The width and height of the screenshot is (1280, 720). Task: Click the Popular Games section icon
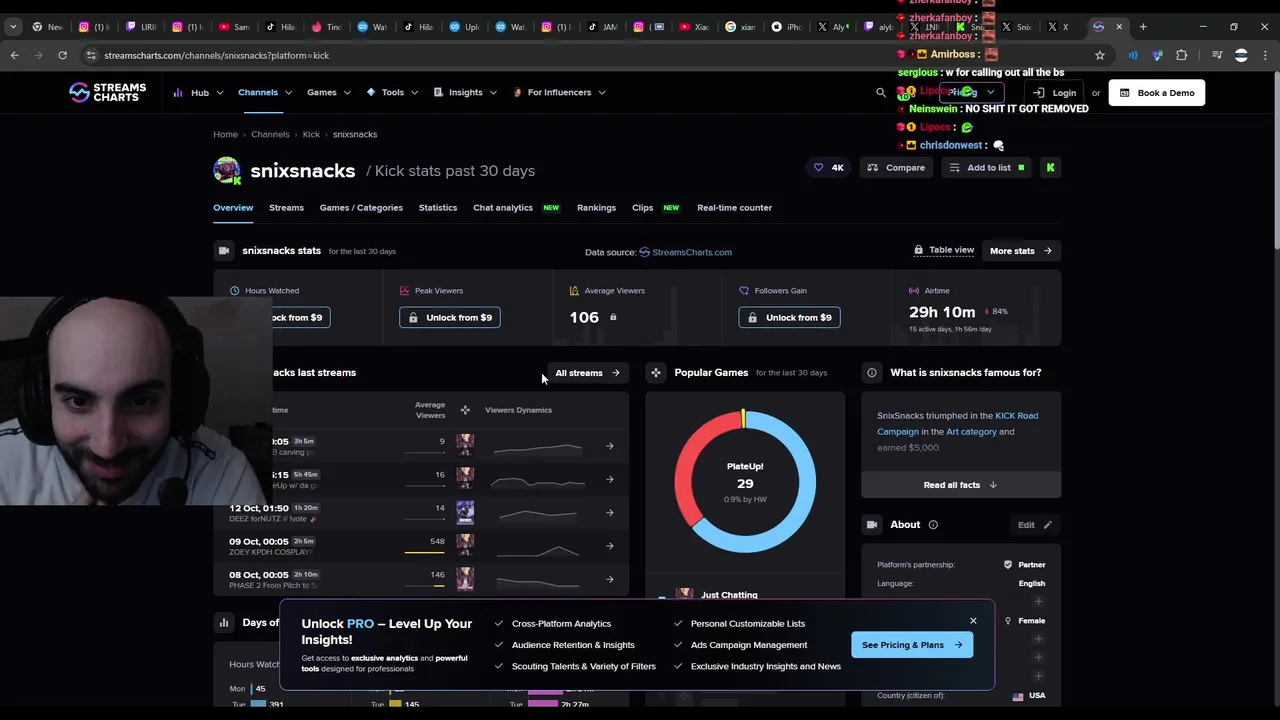(656, 373)
